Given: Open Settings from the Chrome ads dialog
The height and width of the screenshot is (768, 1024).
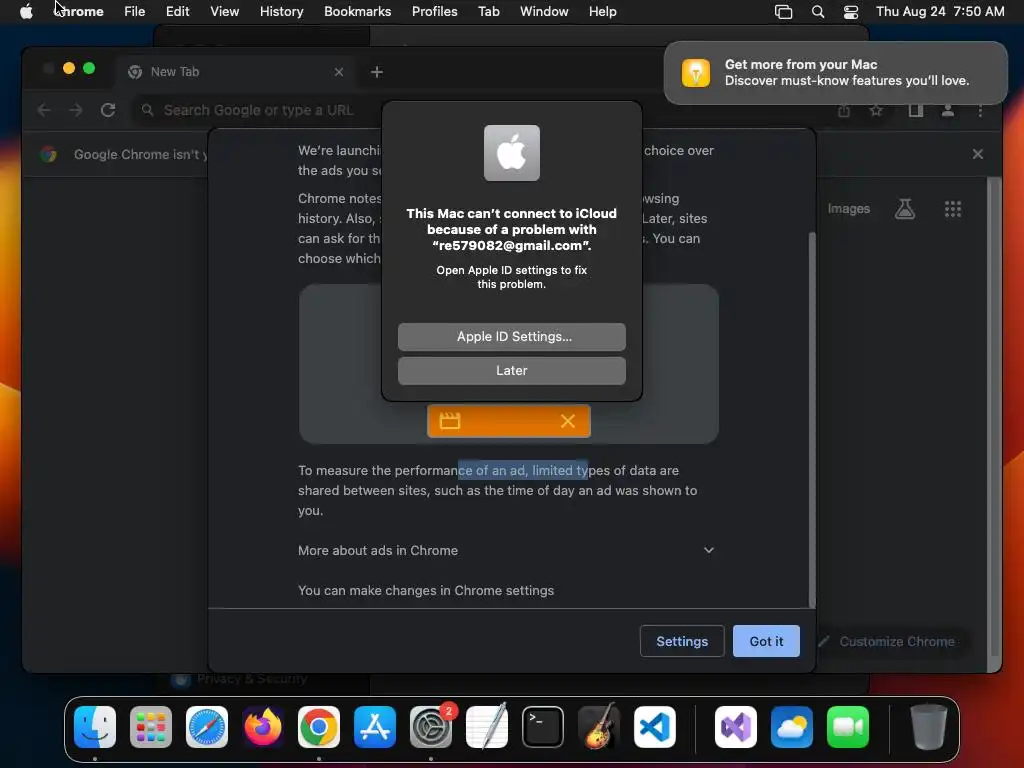Looking at the screenshot, I should 682,641.
